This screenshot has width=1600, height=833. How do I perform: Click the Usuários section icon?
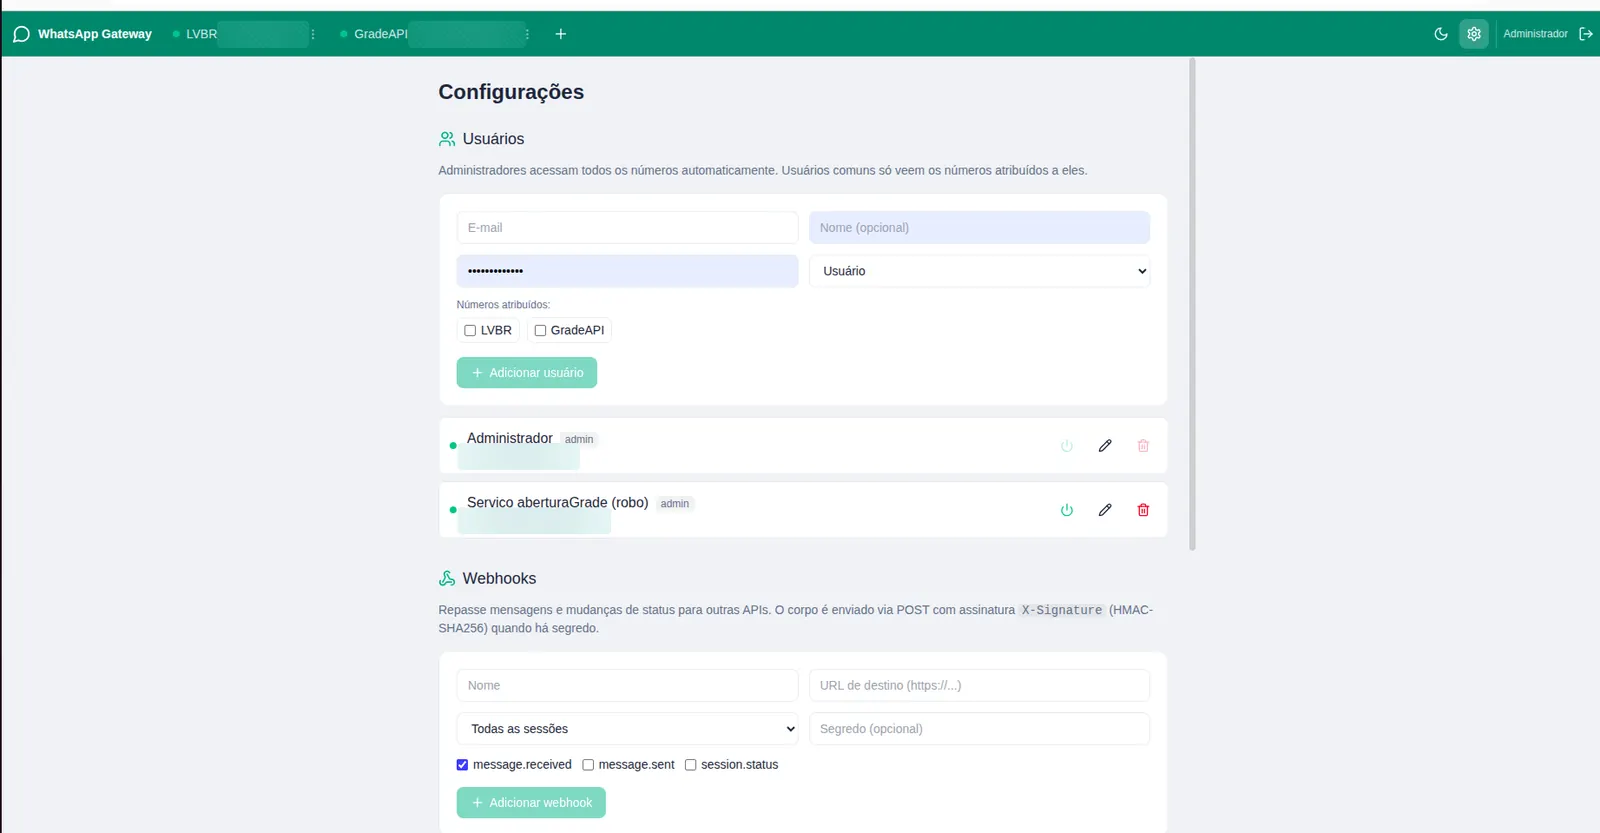click(x=447, y=139)
